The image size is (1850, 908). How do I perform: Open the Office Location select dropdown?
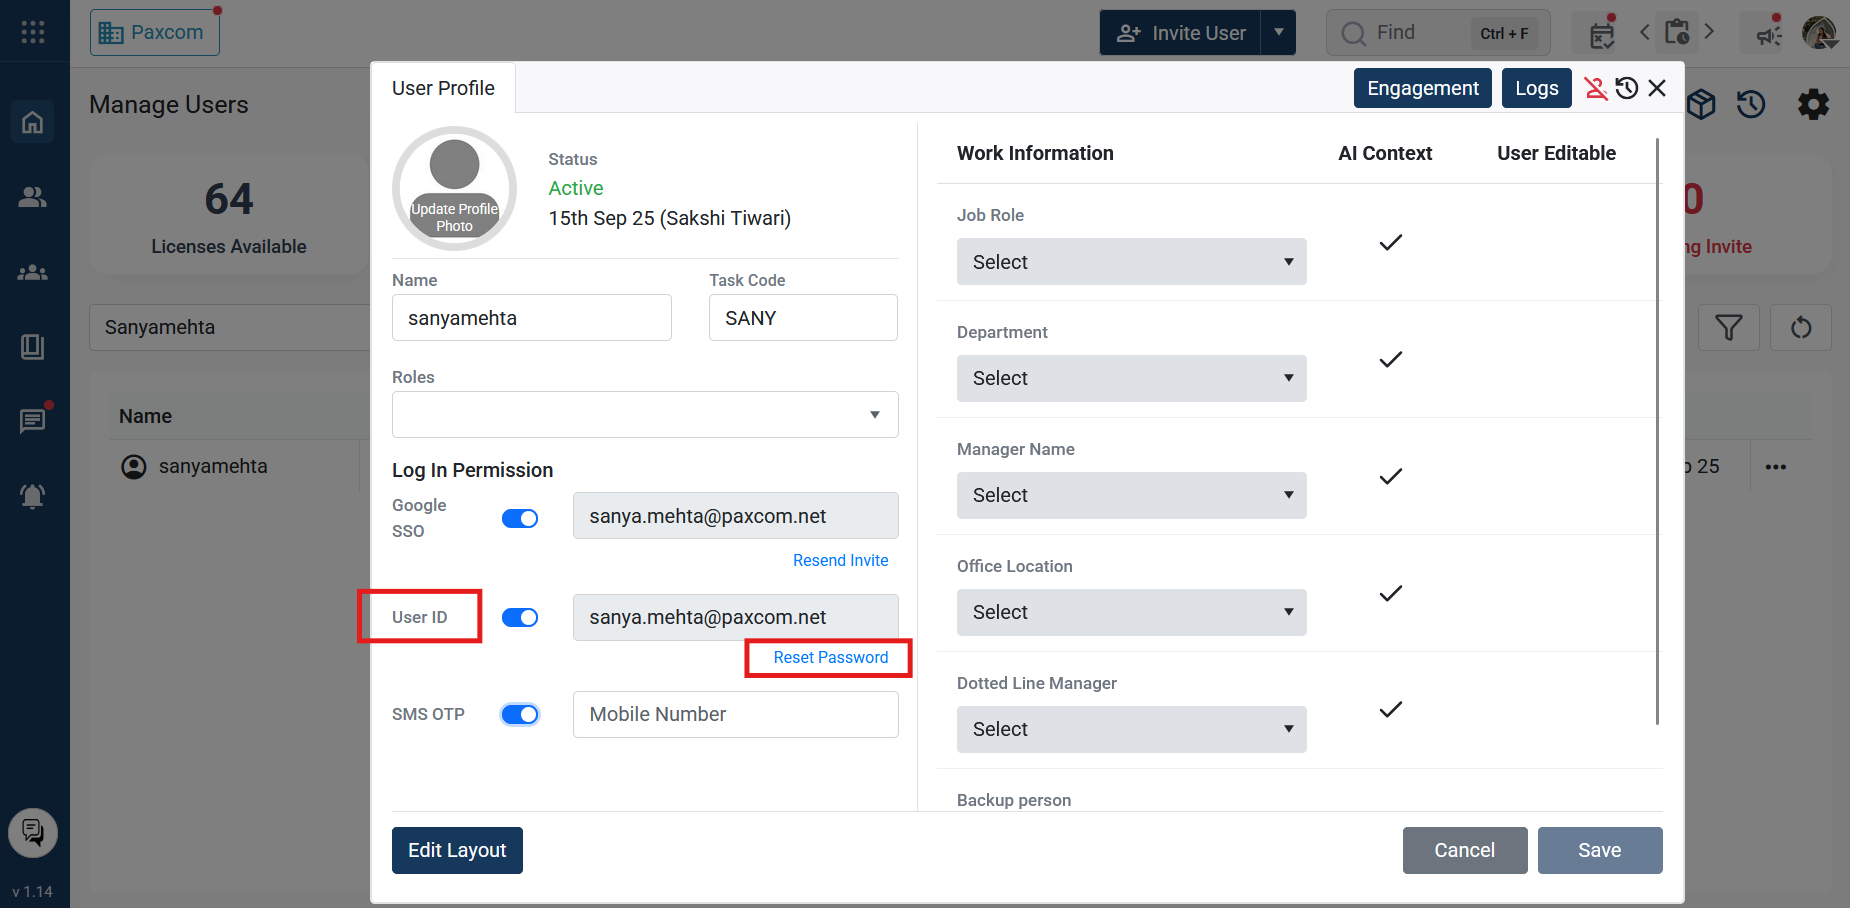point(1131,612)
